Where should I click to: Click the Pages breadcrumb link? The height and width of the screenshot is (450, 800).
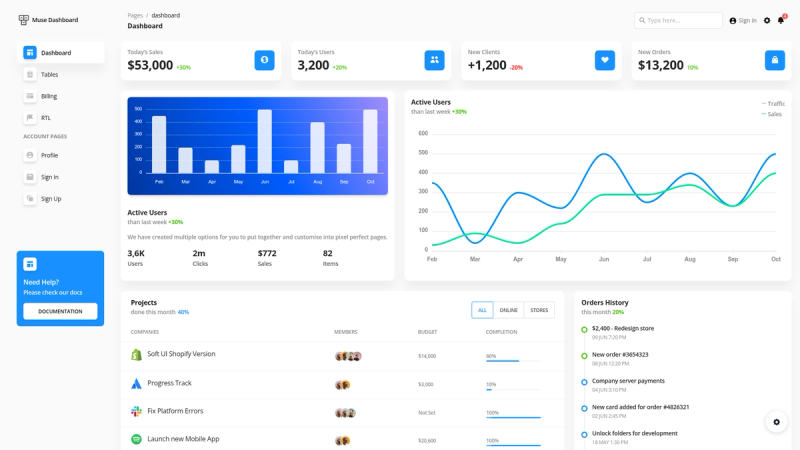point(135,15)
